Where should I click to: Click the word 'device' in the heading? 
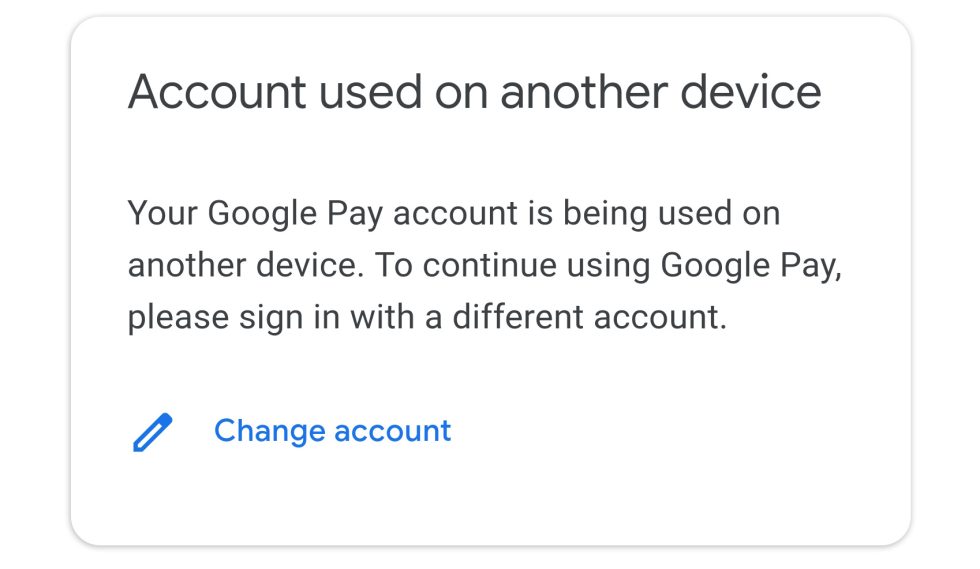point(751,92)
